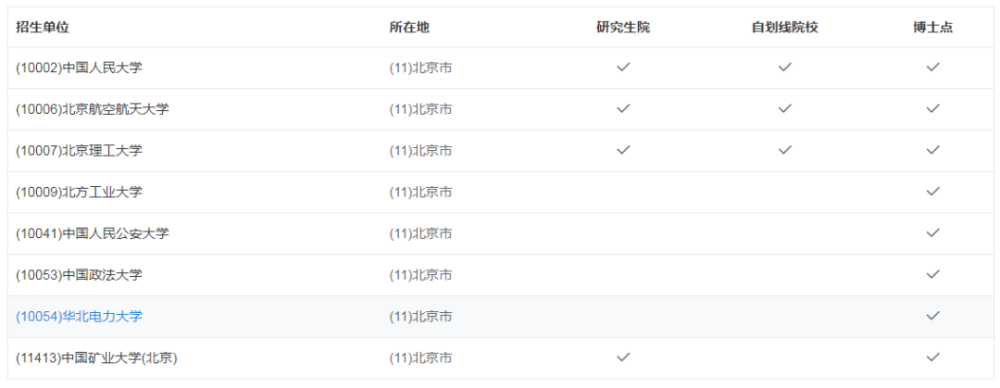Image resolution: width=1000 pixels, height=388 pixels.
Task: Select (10006)北京航空航天大学 row name
Action: pyautogui.click(x=92, y=109)
